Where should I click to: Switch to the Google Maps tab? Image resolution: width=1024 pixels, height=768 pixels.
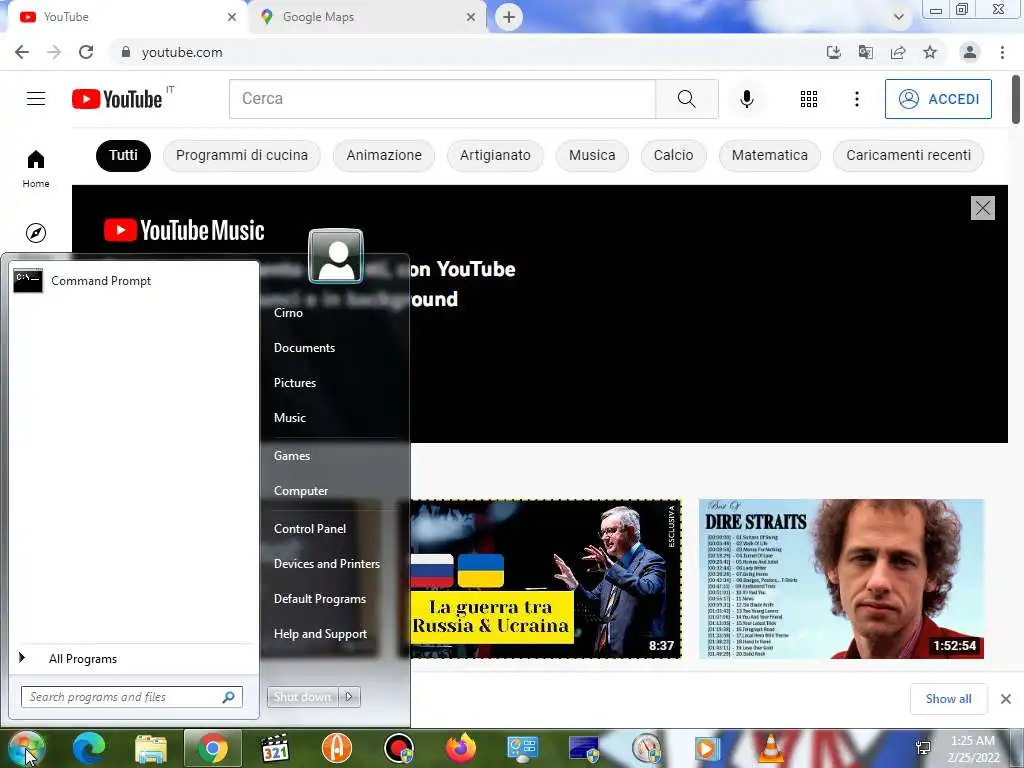[x=366, y=17]
